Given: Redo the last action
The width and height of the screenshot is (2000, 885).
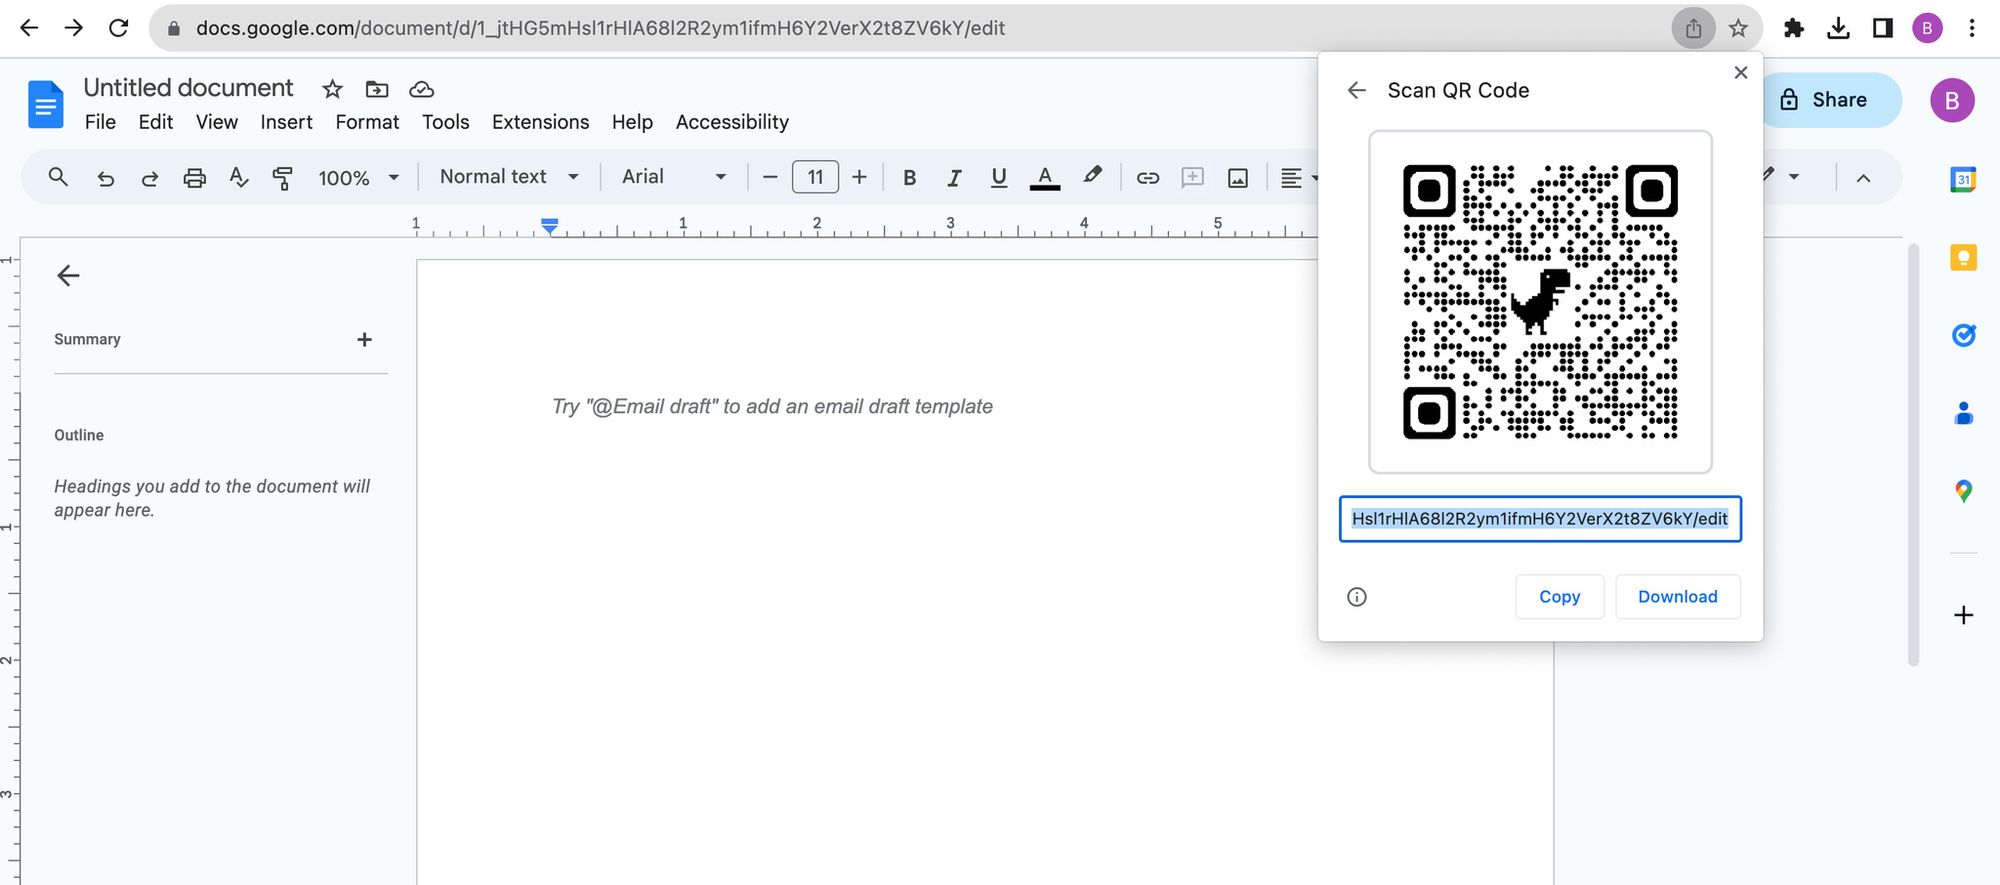Looking at the screenshot, I should click(x=150, y=178).
